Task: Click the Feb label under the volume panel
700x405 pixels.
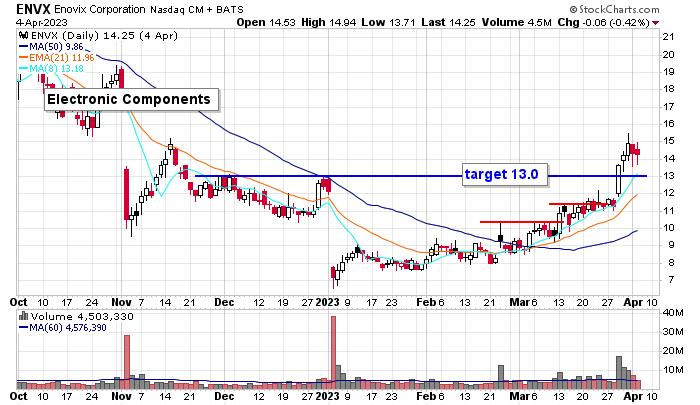Action: click(x=426, y=397)
